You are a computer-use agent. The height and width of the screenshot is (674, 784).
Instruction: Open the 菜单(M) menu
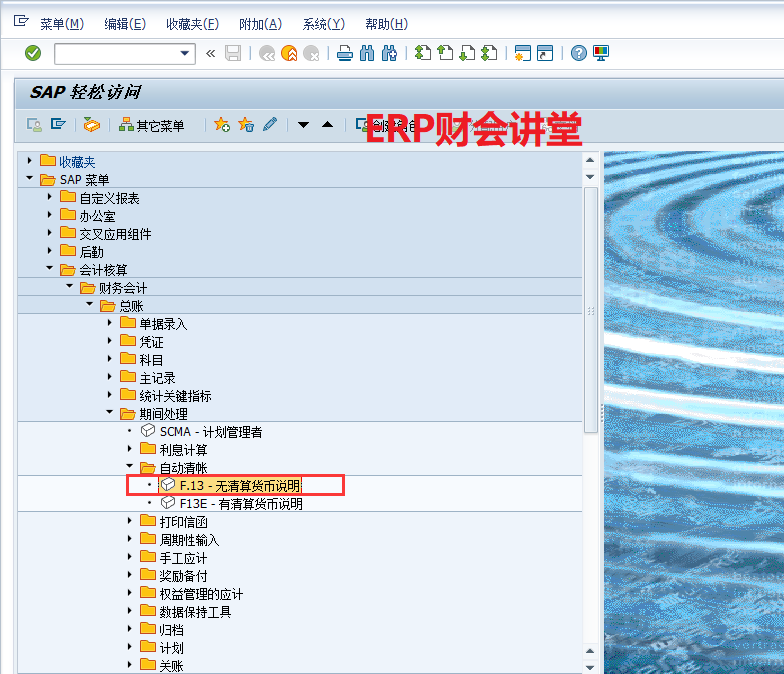tap(62, 24)
